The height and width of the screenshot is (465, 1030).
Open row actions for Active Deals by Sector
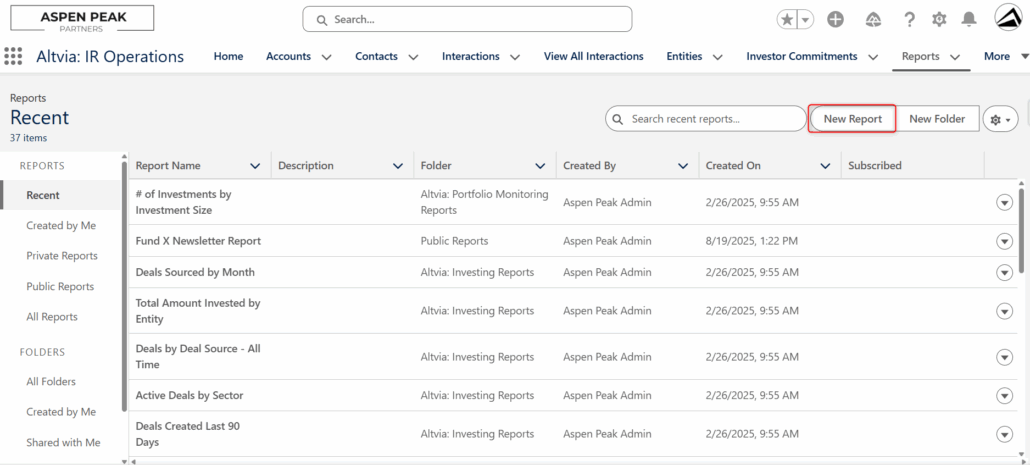click(x=1004, y=395)
